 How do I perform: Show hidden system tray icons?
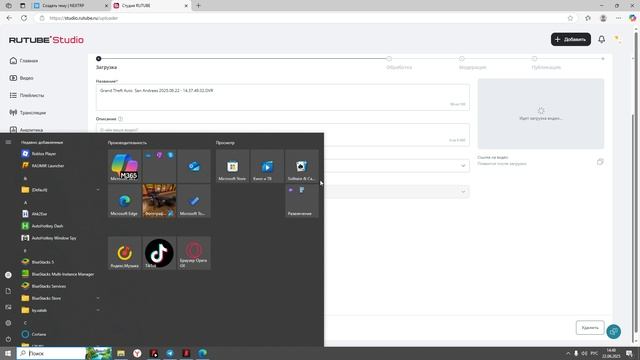click(x=568, y=353)
